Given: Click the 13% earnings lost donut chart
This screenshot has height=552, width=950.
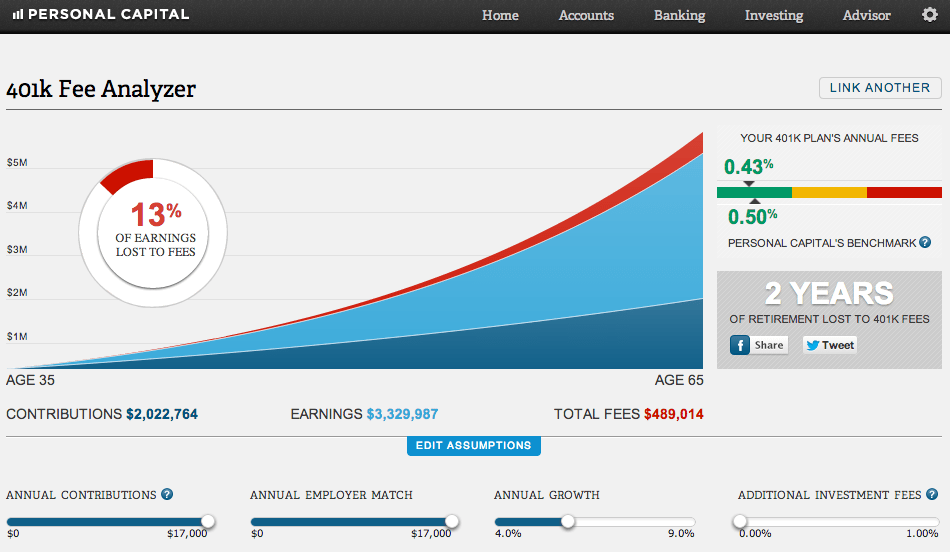Looking at the screenshot, I should pyautogui.click(x=148, y=229).
